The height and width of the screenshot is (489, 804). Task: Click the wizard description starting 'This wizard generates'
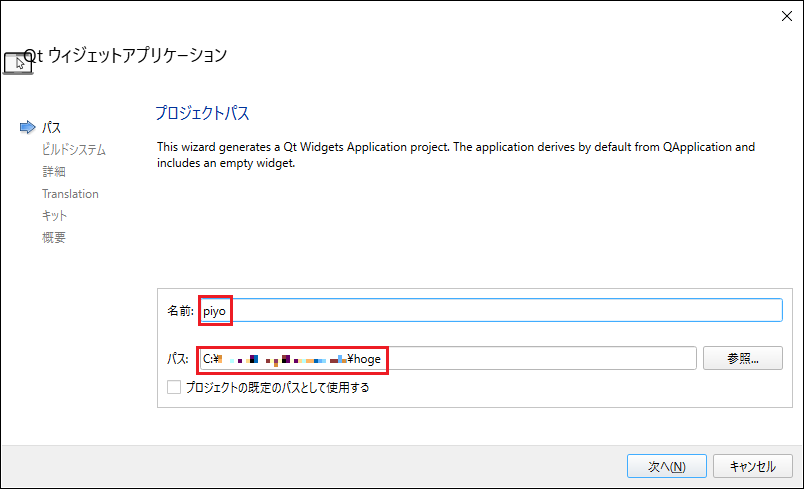456,155
